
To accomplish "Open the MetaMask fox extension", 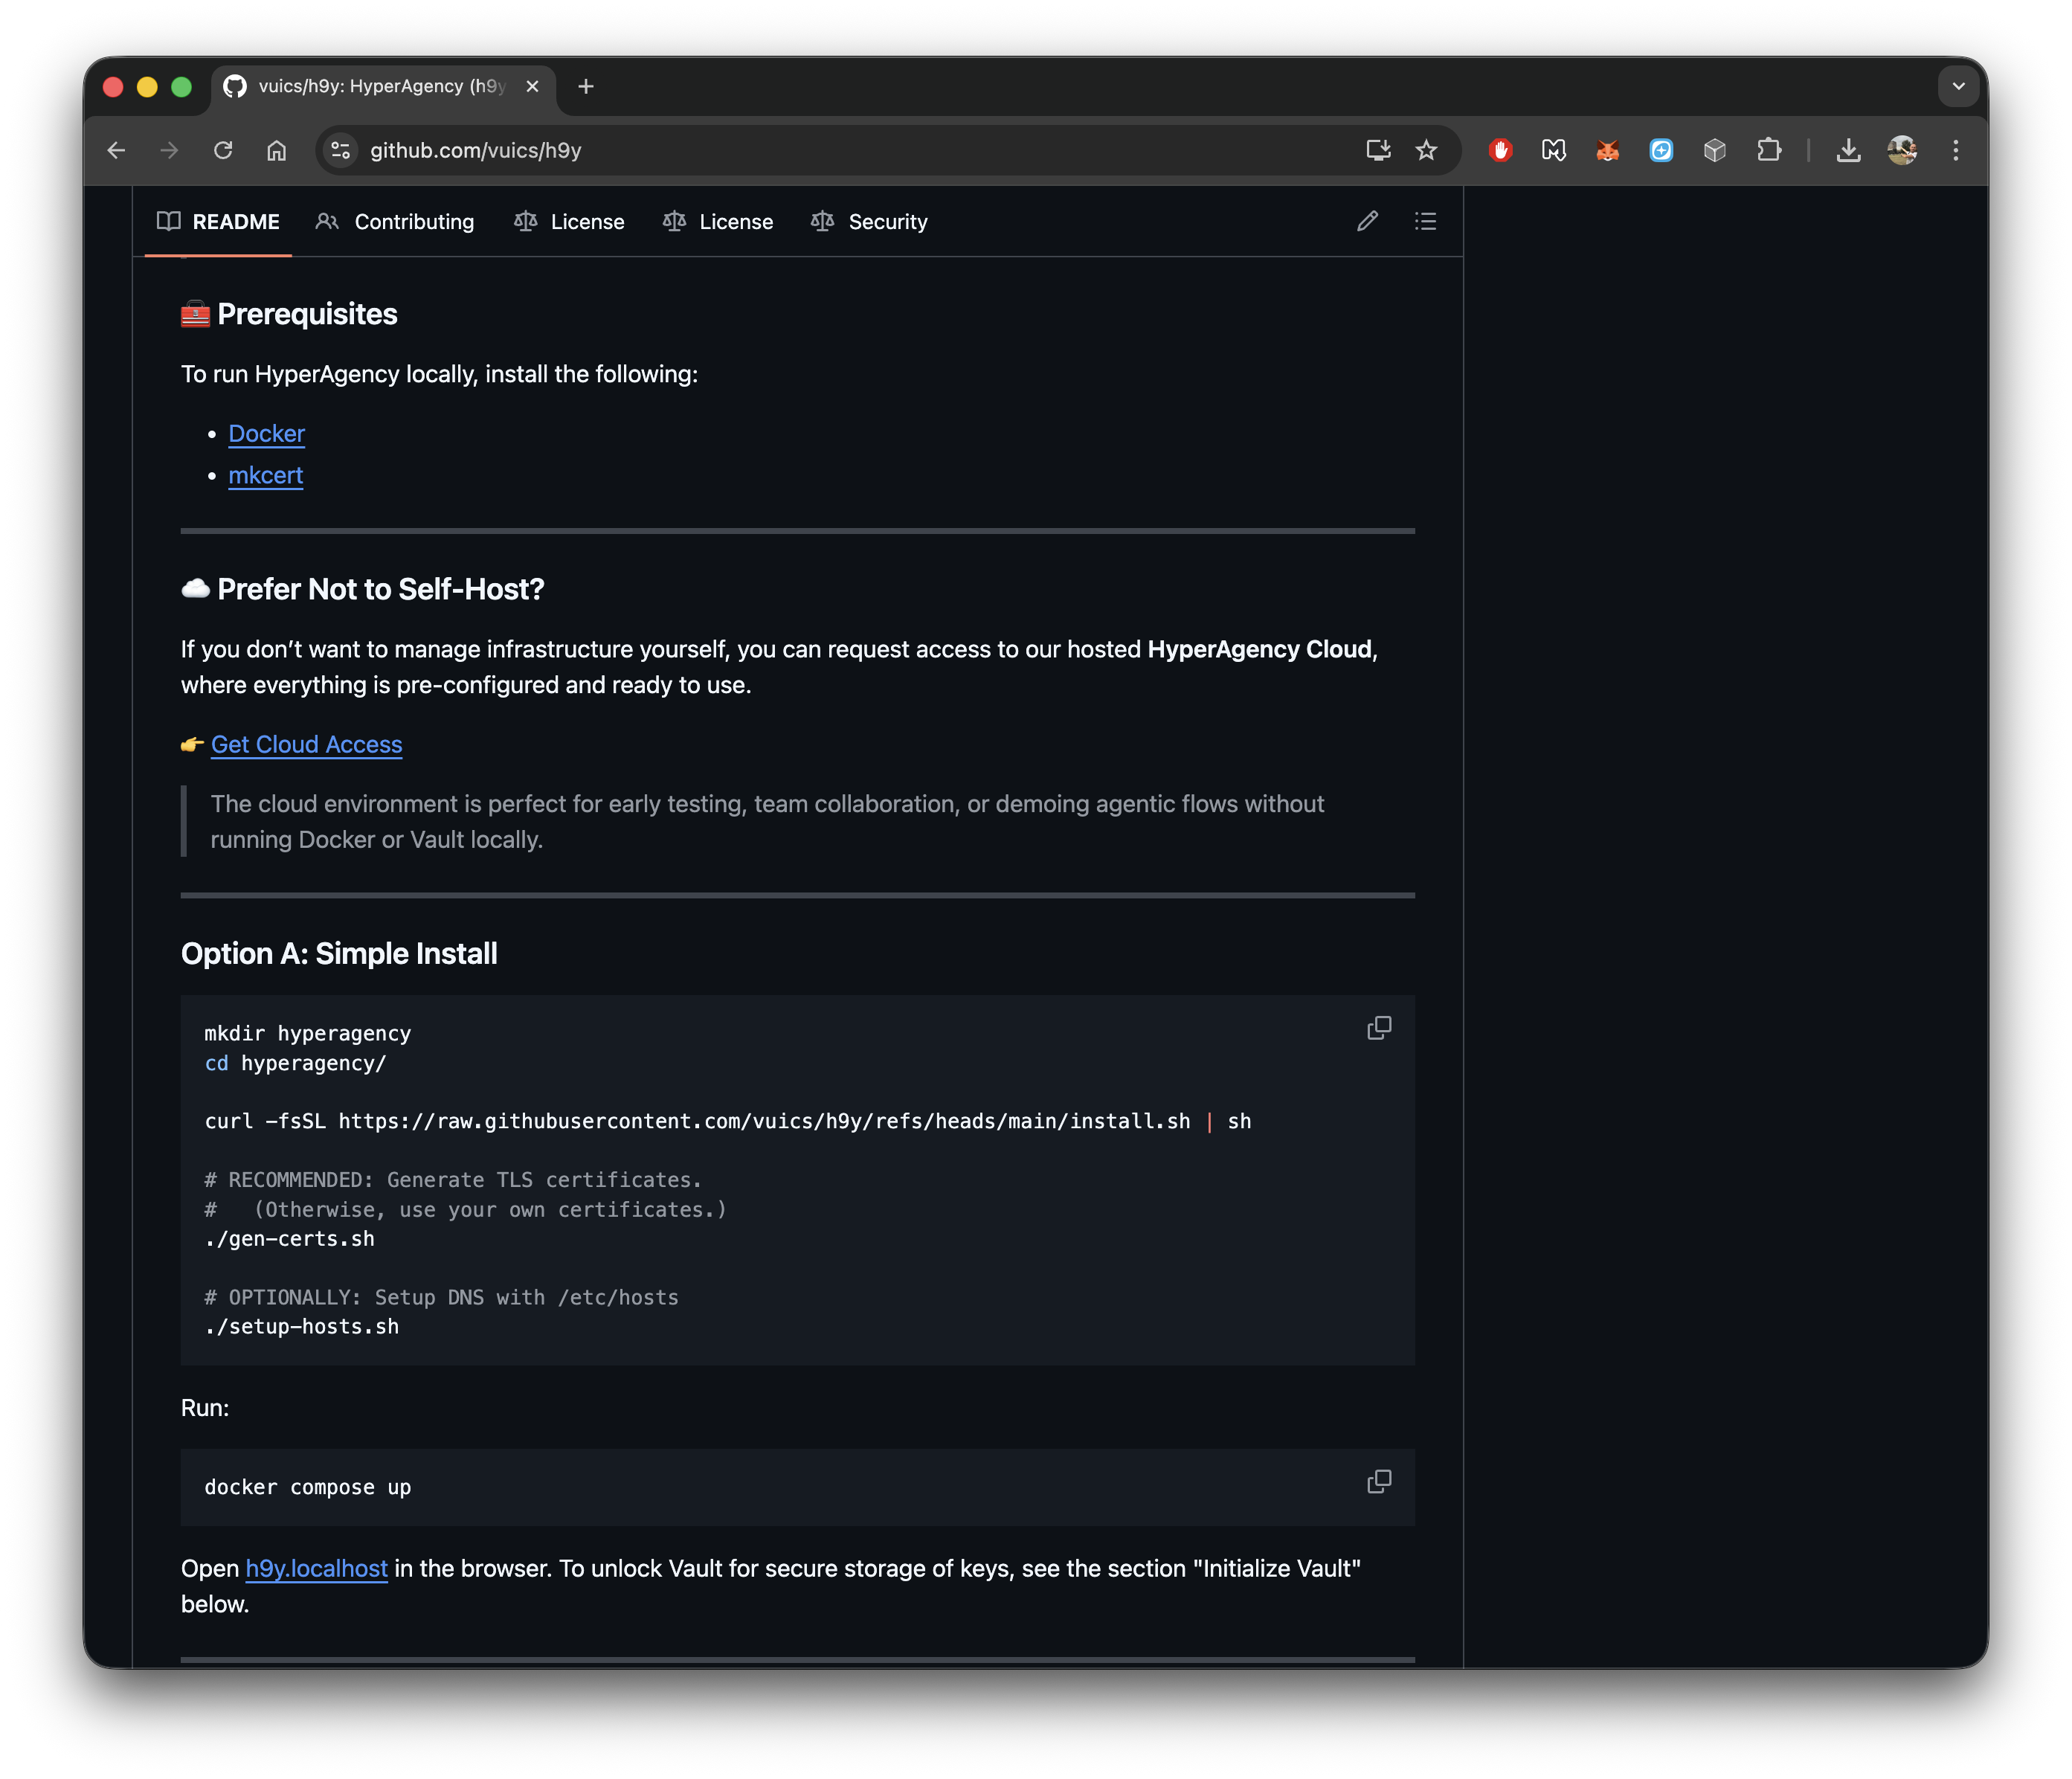I will 1607,150.
